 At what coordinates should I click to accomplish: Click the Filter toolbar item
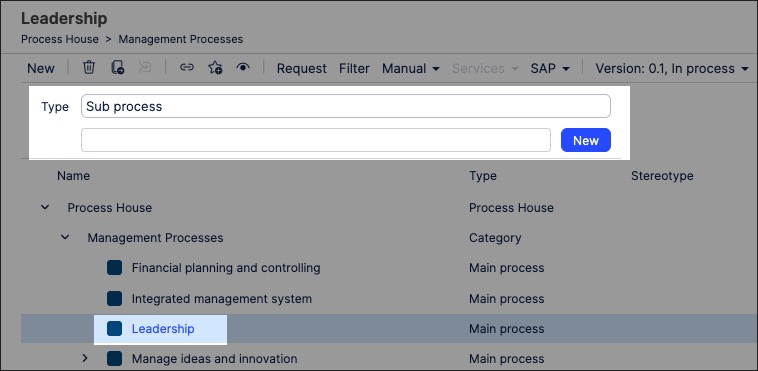[x=354, y=68]
